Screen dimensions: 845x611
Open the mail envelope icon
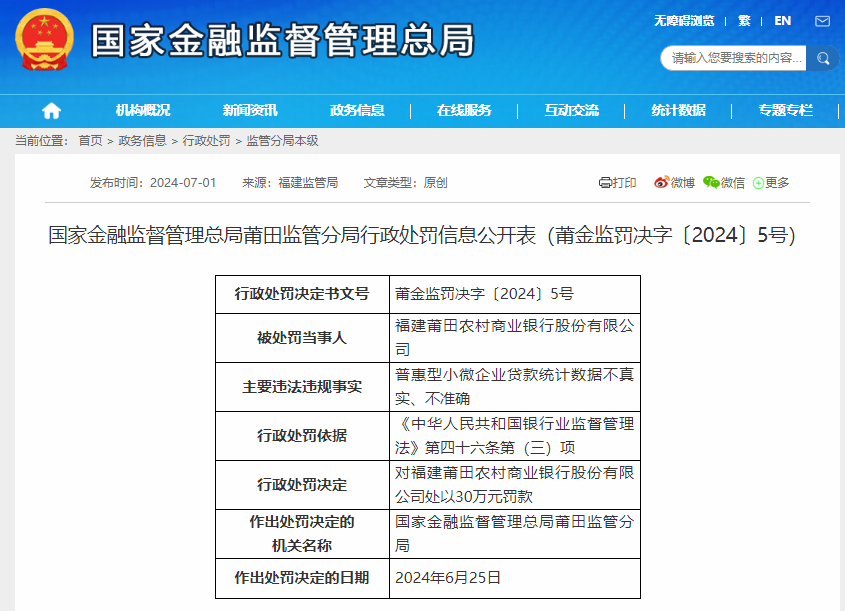click(822, 21)
